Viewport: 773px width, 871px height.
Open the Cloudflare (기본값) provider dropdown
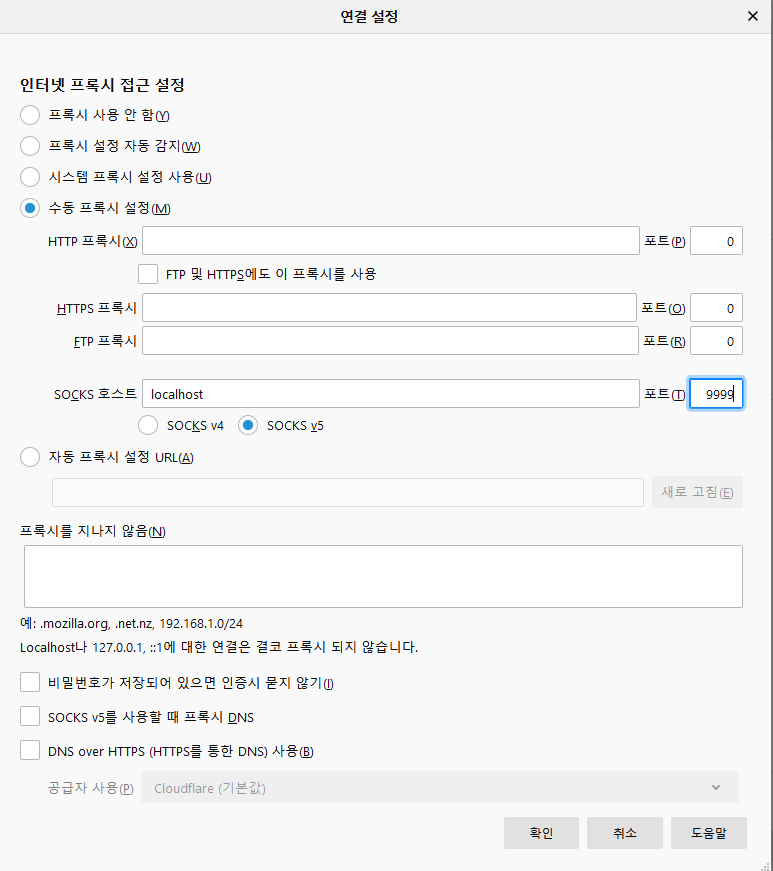pyautogui.click(x=440, y=787)
